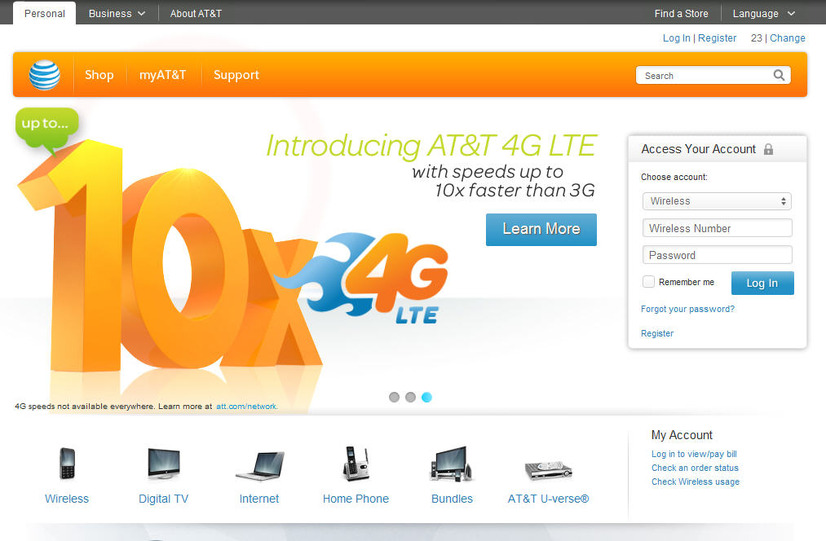Click the My Account heading
Image resolution: width=826 pixels, height=541 pixels.
click(x=682, y=435)
